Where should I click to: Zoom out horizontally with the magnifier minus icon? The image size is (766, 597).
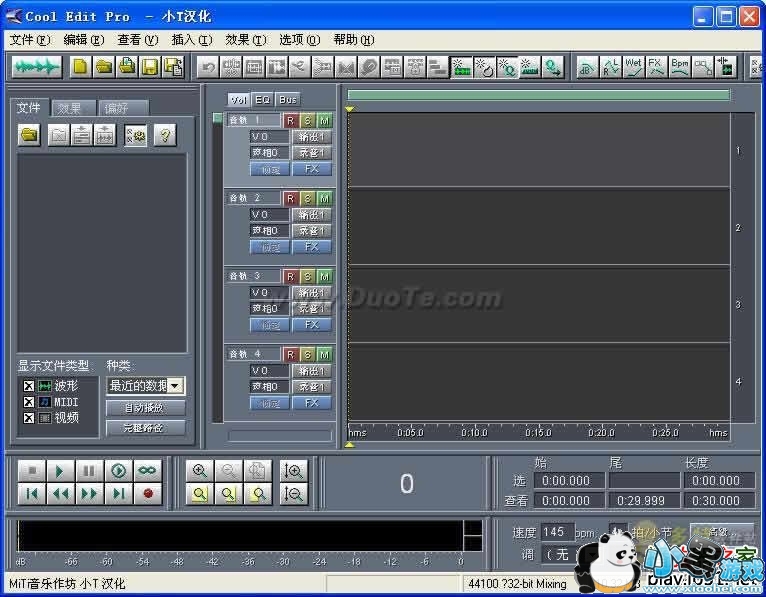pyautogui.click(x=229, y=471)
